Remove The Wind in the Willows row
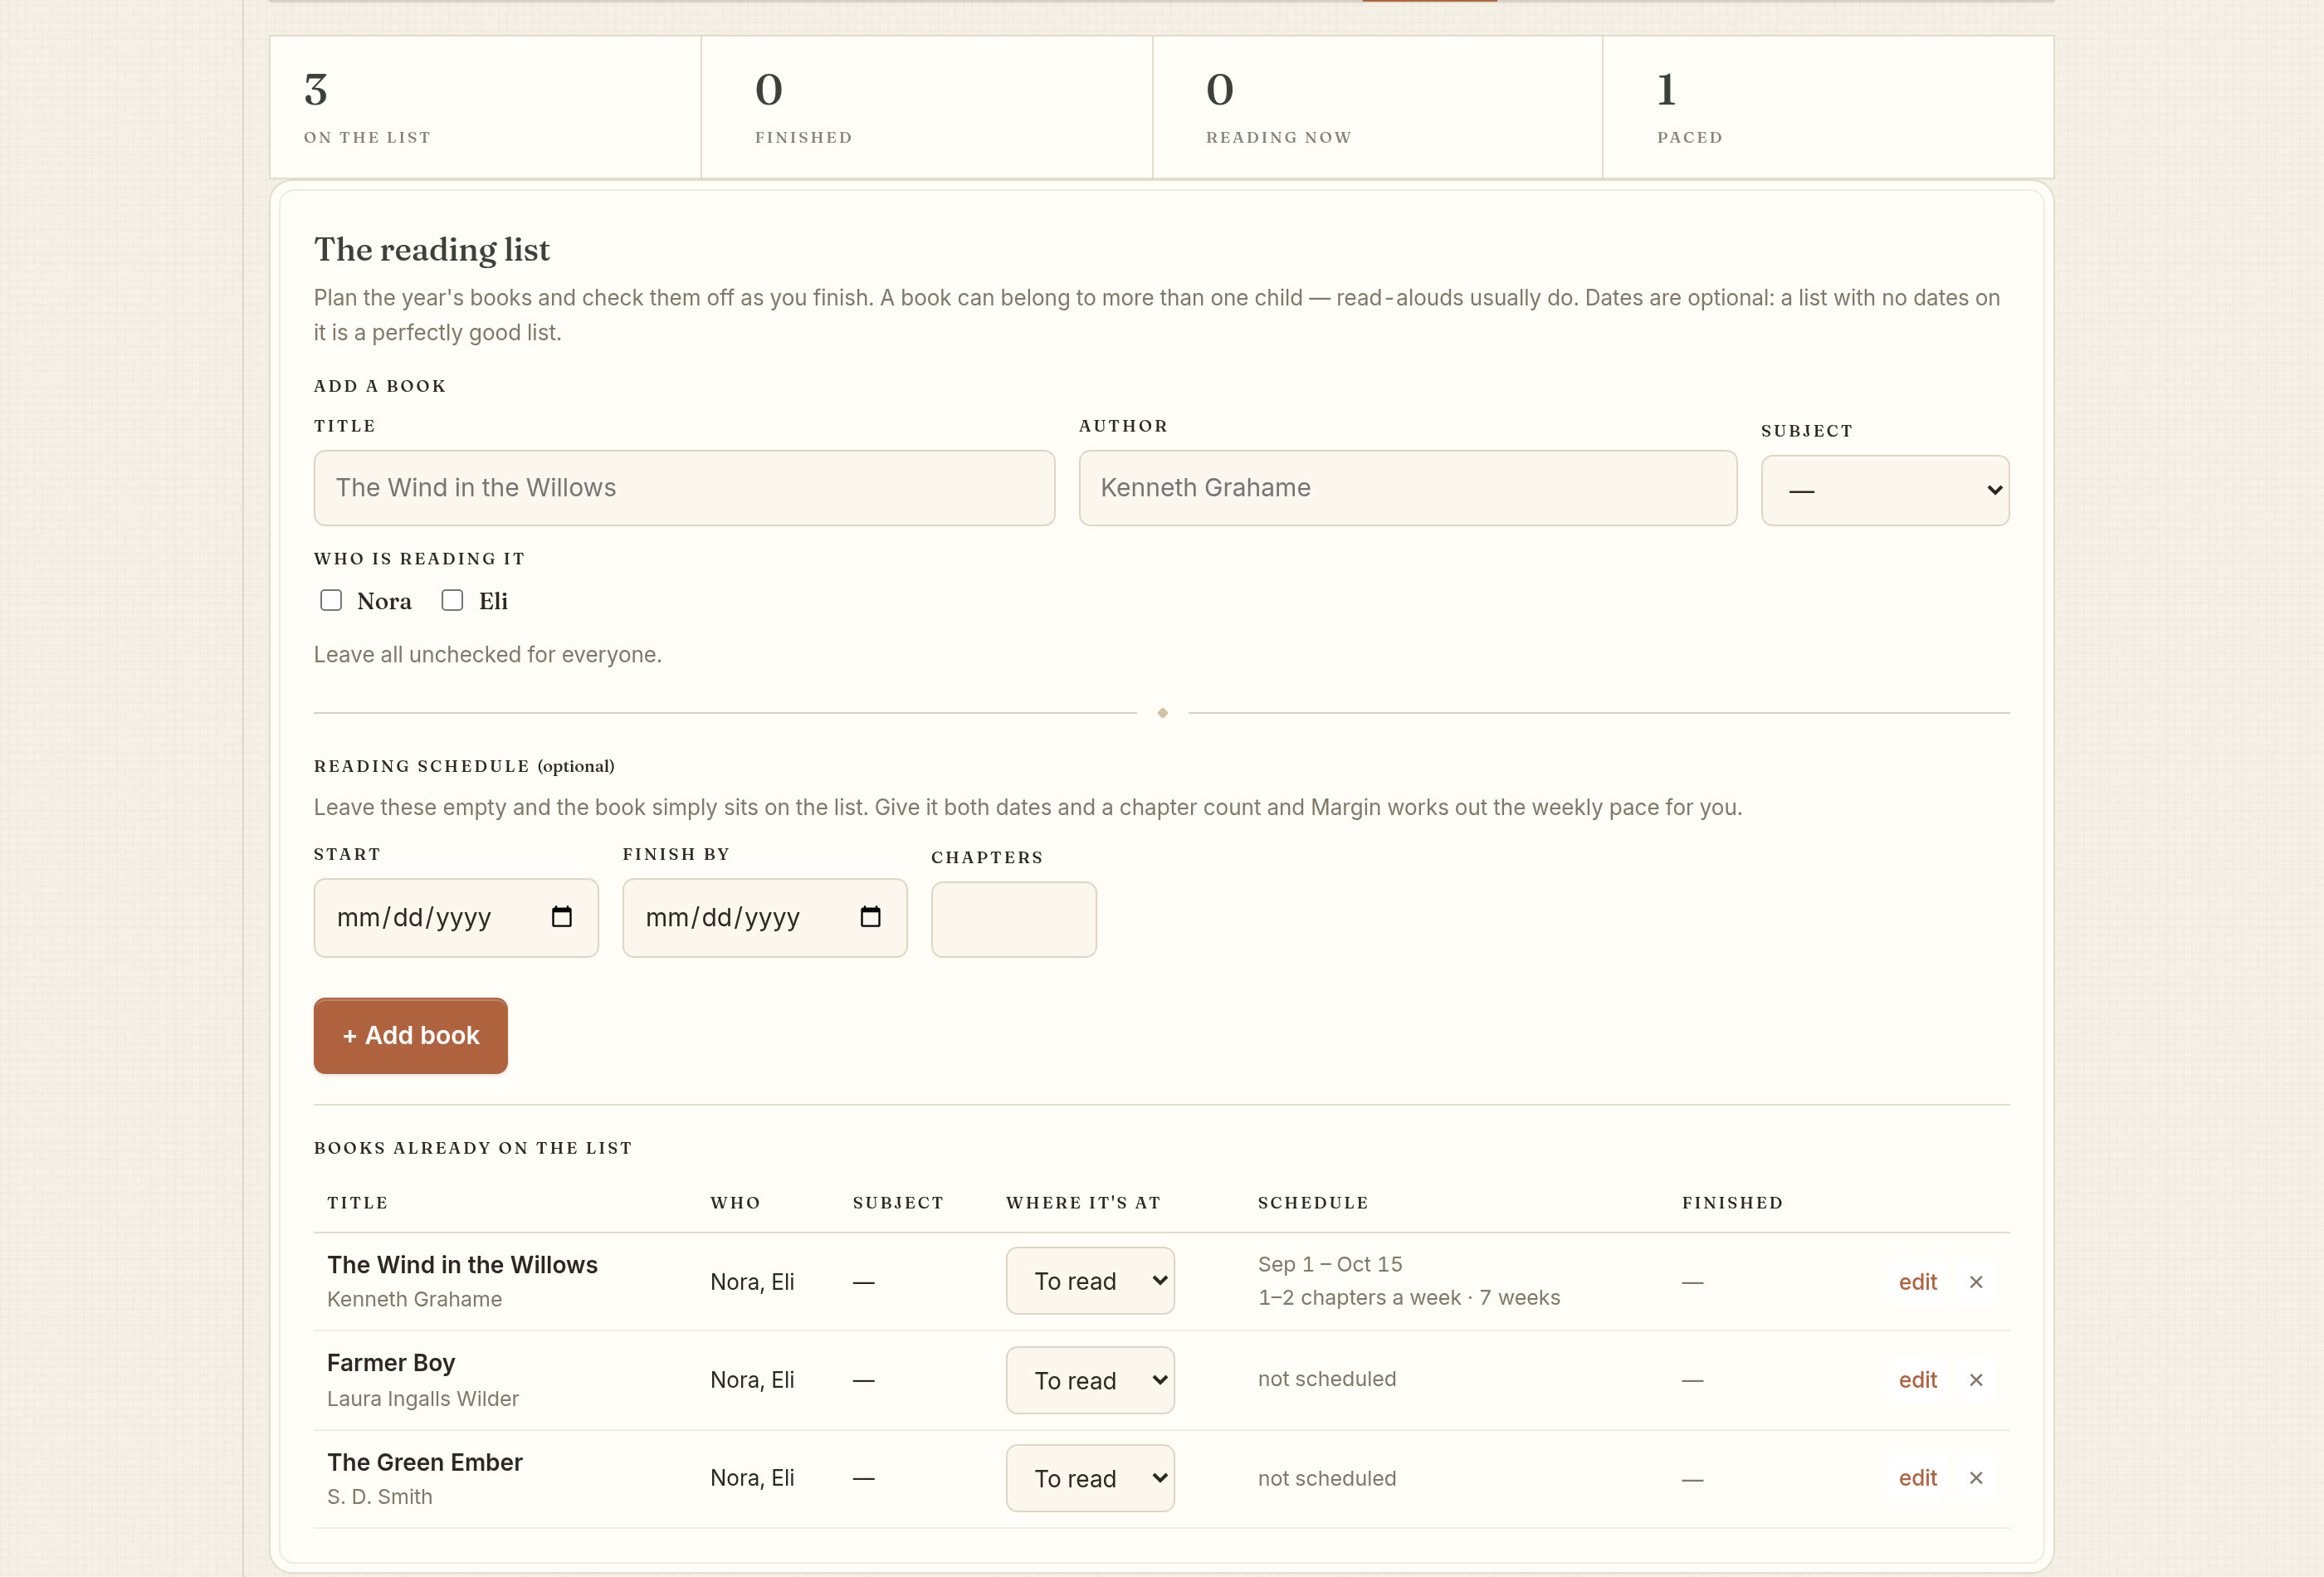The height and width of the screenshot is (1577, 2324). [1976, 1282]
